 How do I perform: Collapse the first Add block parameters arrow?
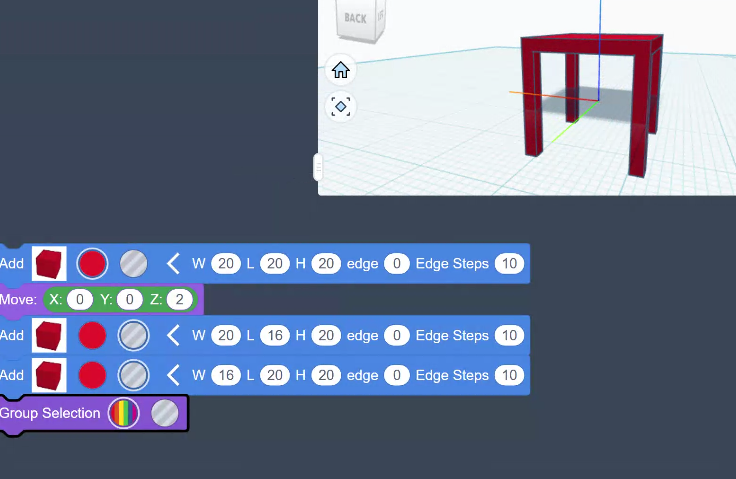pos(173,264)
